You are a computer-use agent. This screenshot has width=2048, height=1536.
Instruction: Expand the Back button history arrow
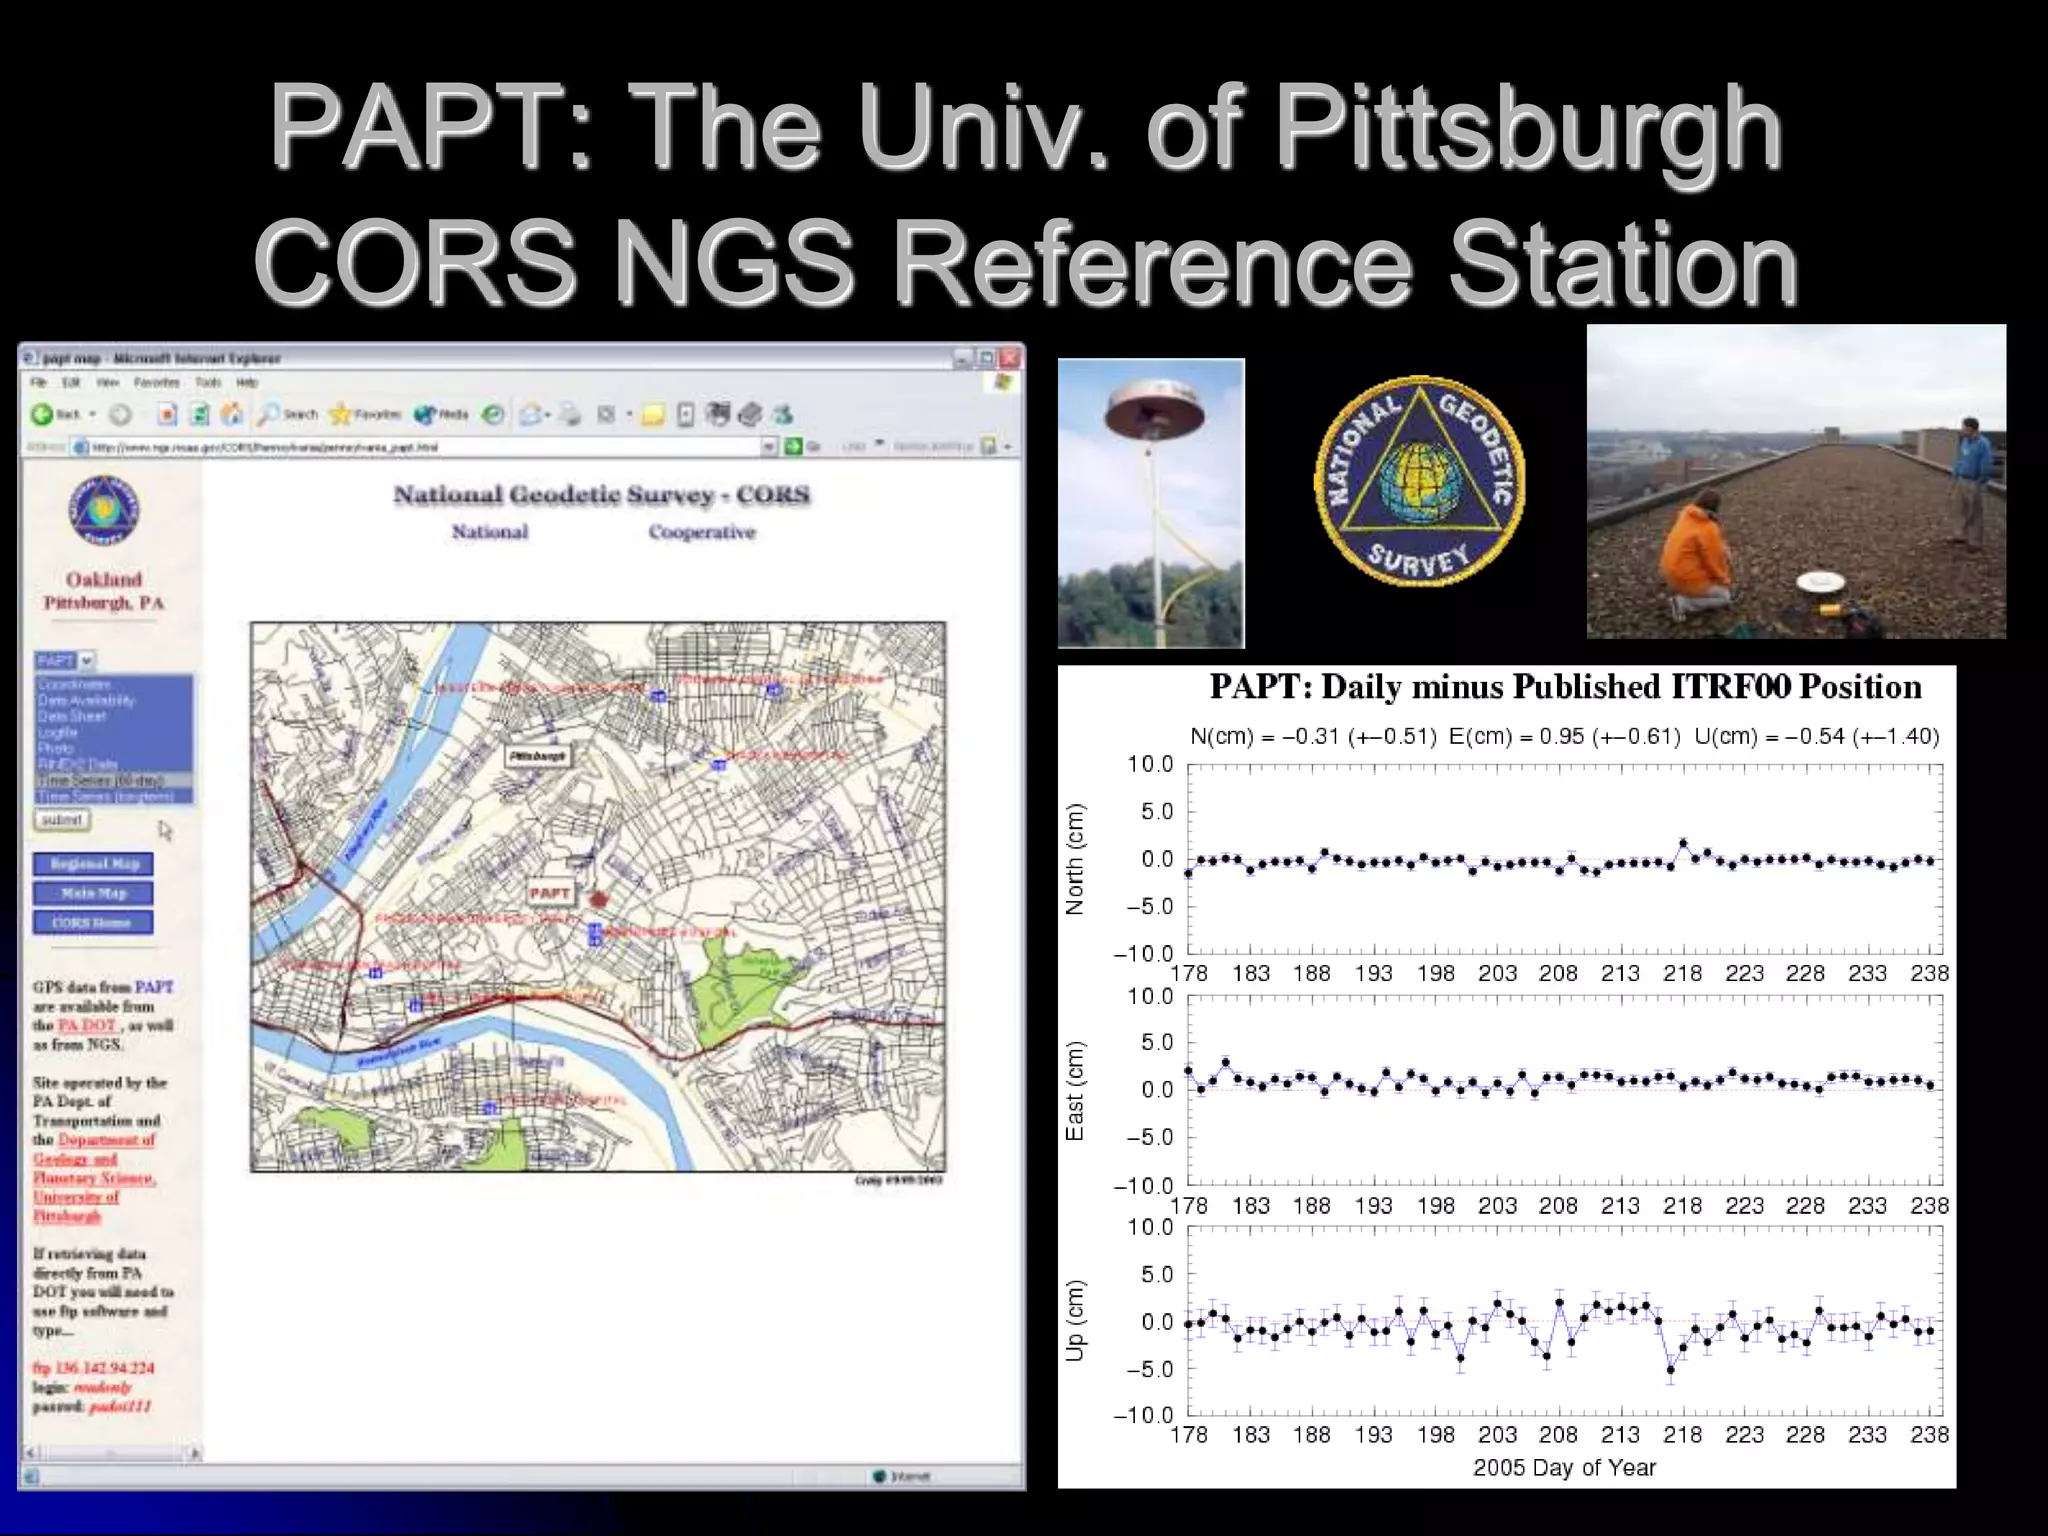click(x=92, y=414)
